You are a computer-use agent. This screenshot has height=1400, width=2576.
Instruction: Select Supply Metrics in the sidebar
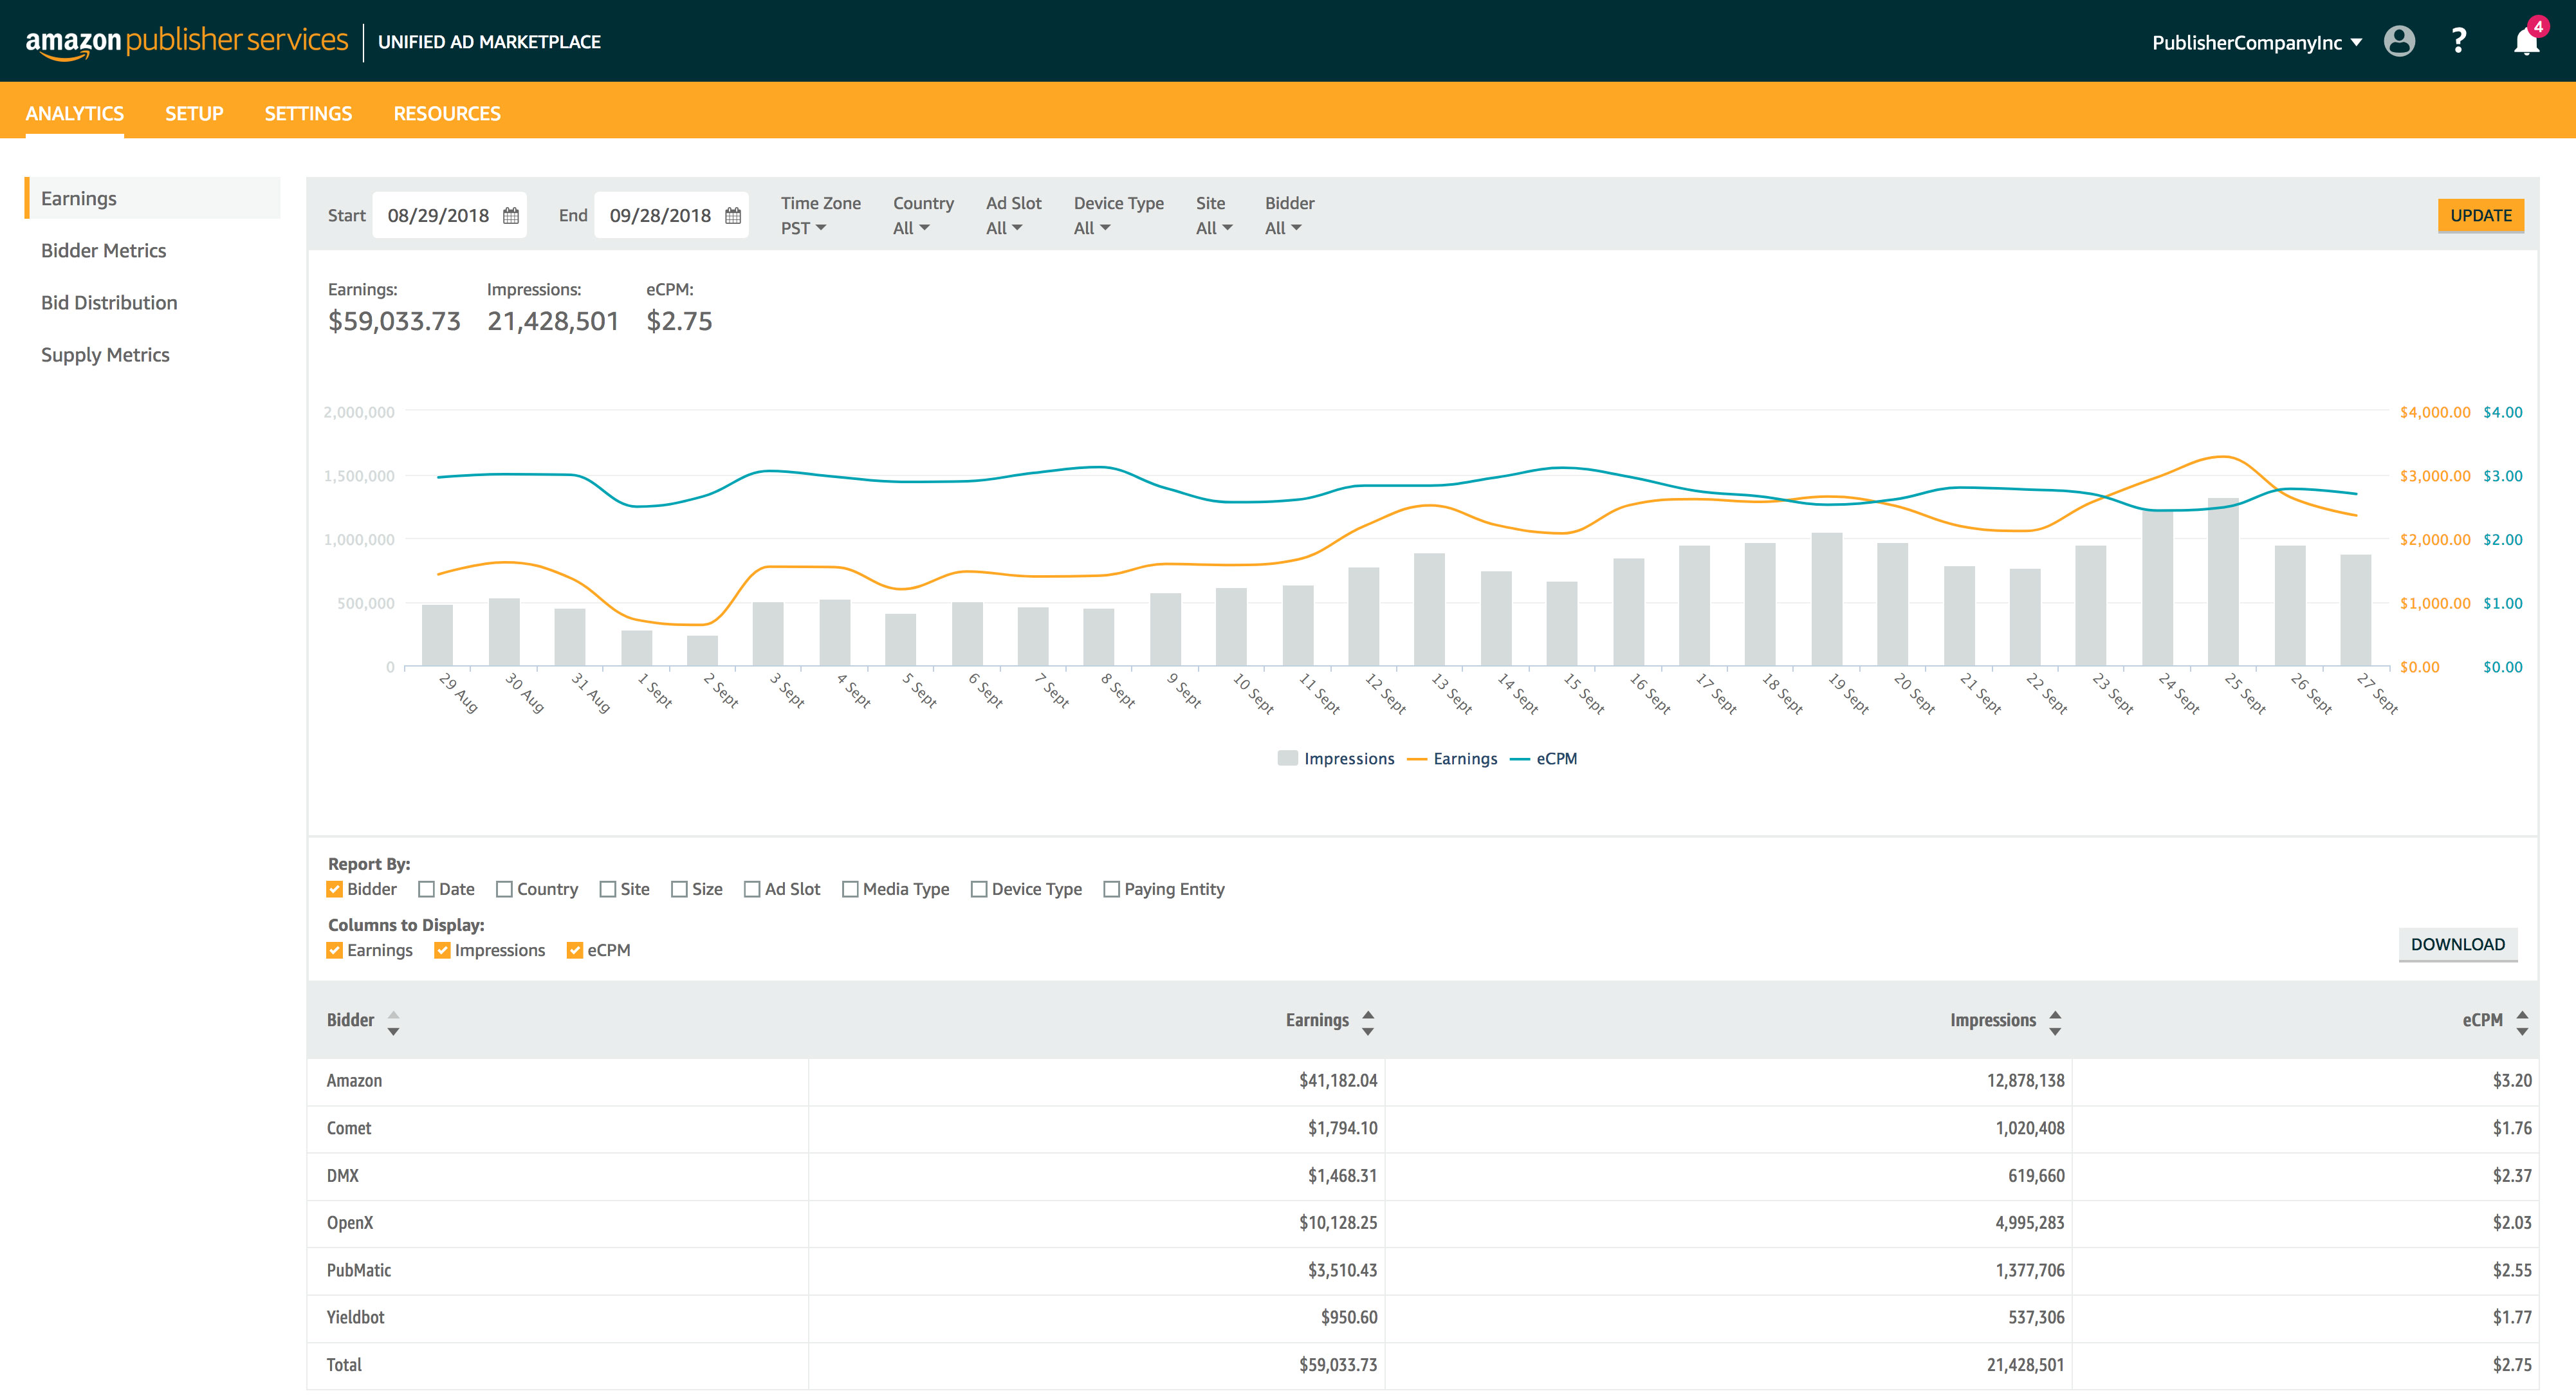[x=105, y=354]
